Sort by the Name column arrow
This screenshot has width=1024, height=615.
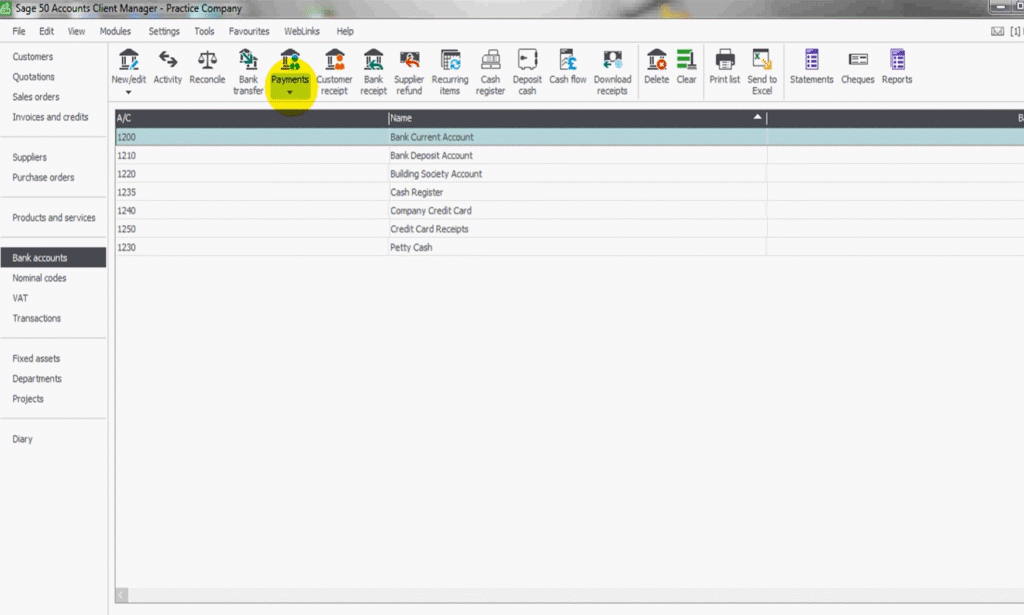[758, 118]
